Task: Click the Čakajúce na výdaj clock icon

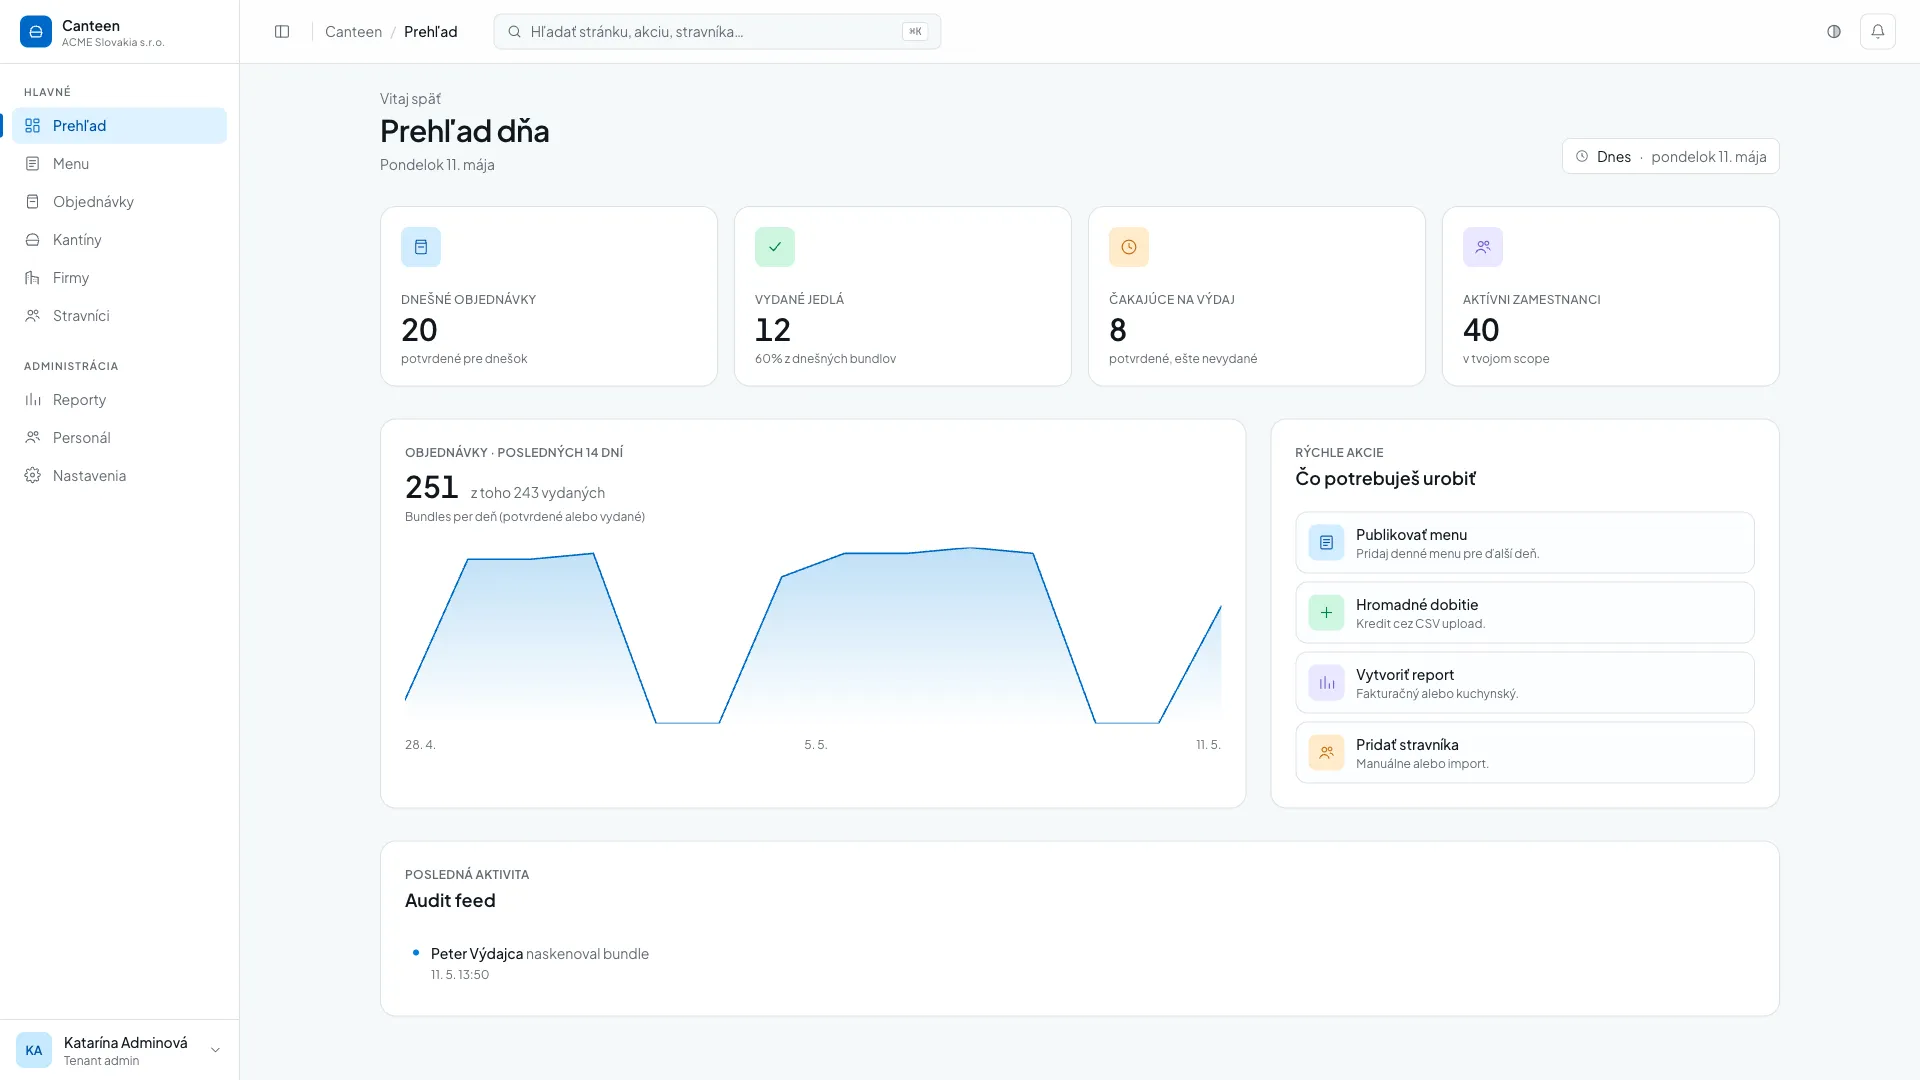Action: coord(1129,247)
